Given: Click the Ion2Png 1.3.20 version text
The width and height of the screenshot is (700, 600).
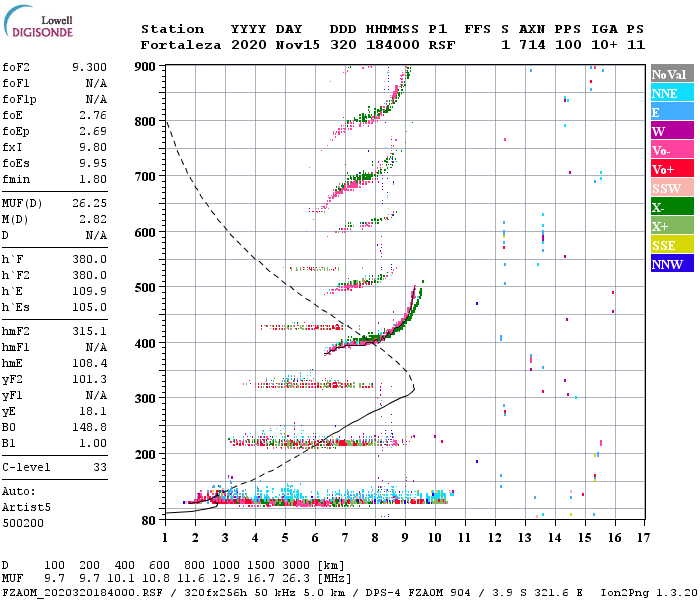Looking at the screenshot, I should 649,593.
